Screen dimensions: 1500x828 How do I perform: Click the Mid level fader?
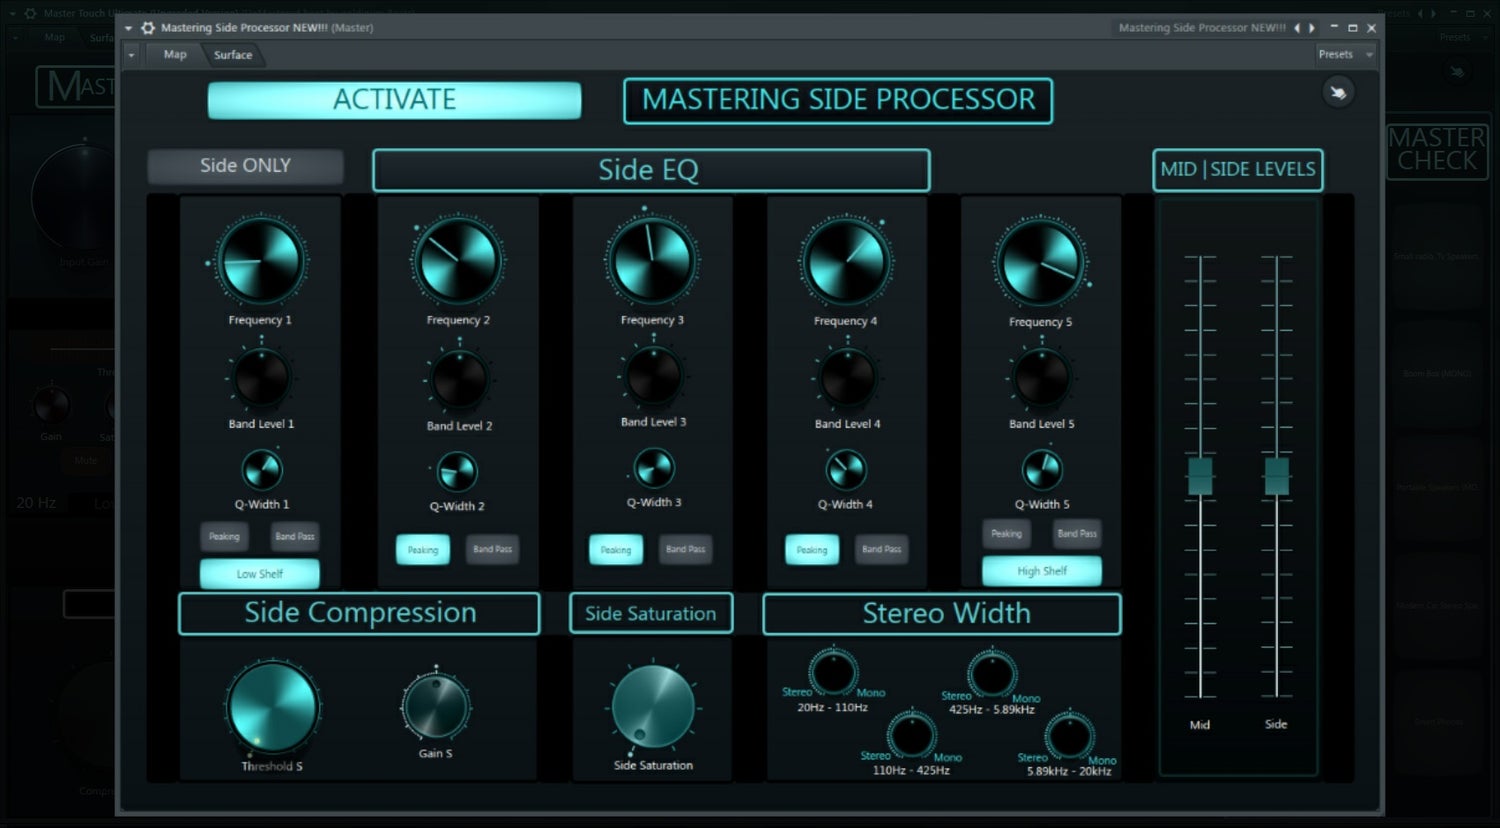click(x=1199, y=477)
